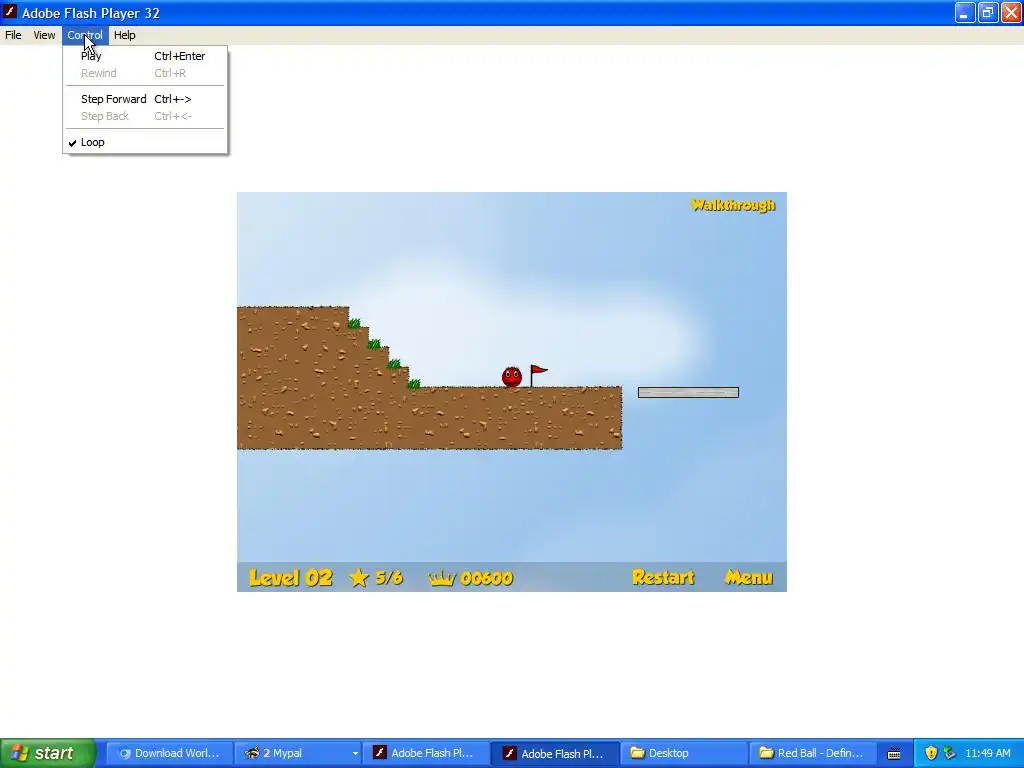Image resolution: width=1024 pixels, height=768 pixels.
Task: Open the Desktop folder taskbar button
Action: tap(684, 753)
